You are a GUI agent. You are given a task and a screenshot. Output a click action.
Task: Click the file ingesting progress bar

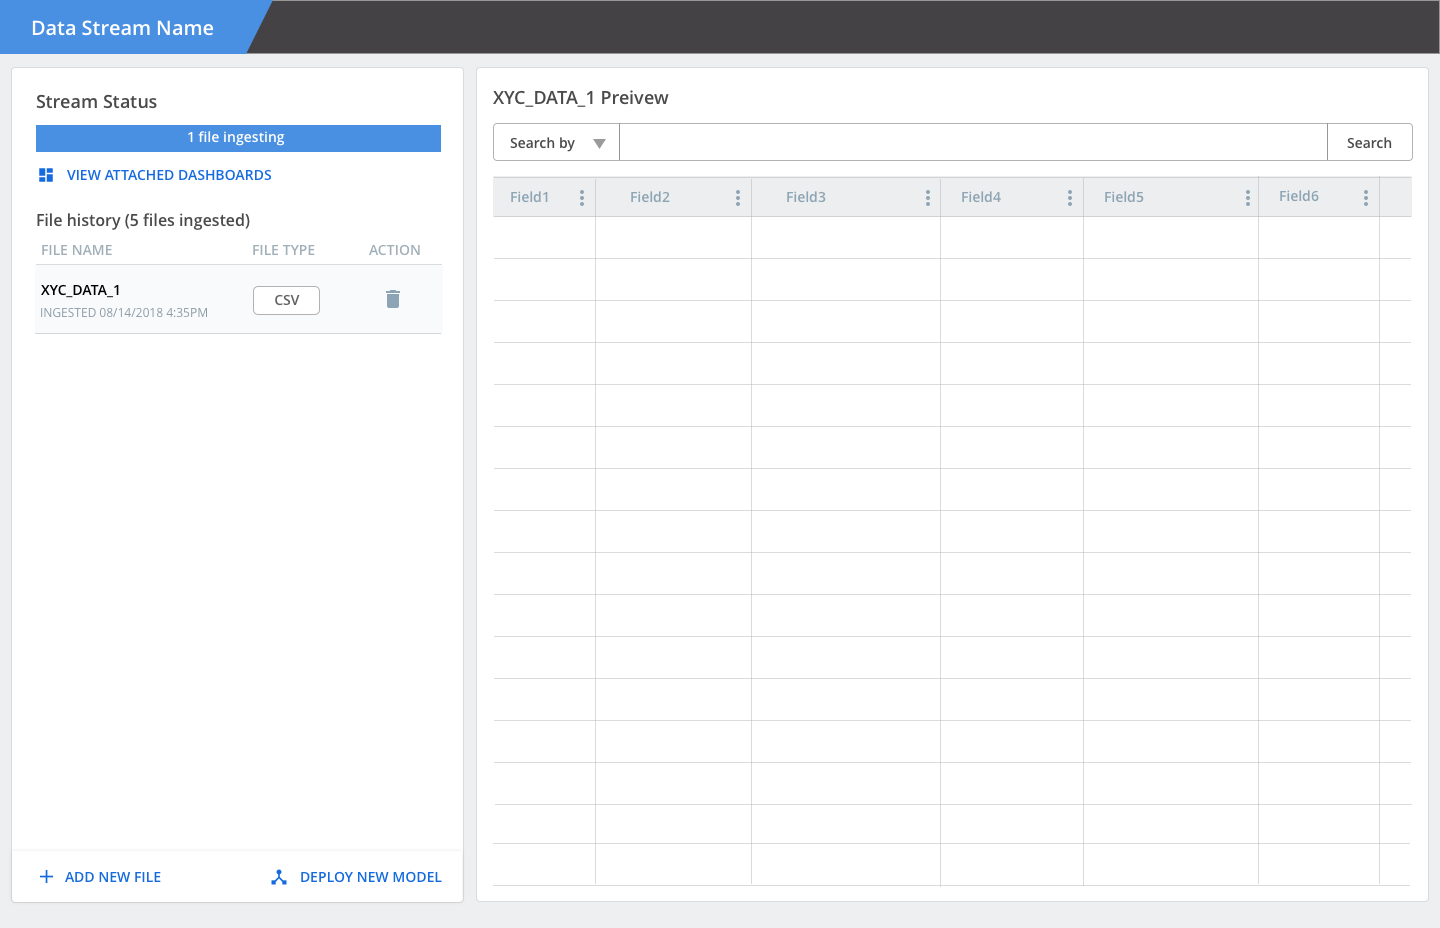[x=238, y=138]
